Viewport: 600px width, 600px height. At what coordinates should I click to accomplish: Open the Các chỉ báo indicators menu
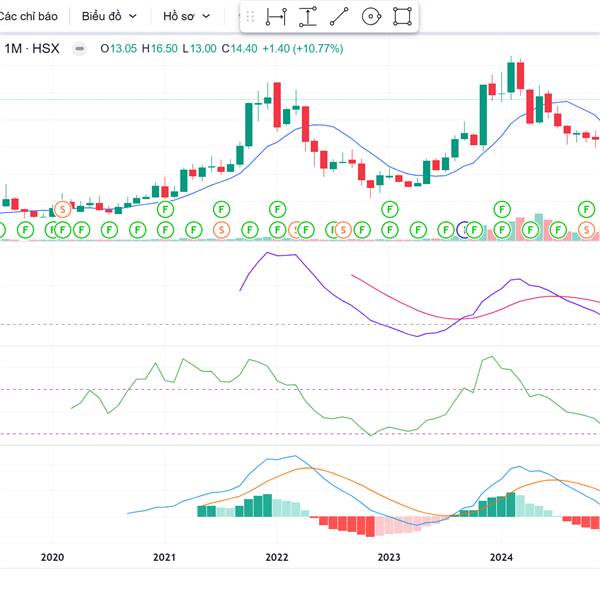point(28,16)
